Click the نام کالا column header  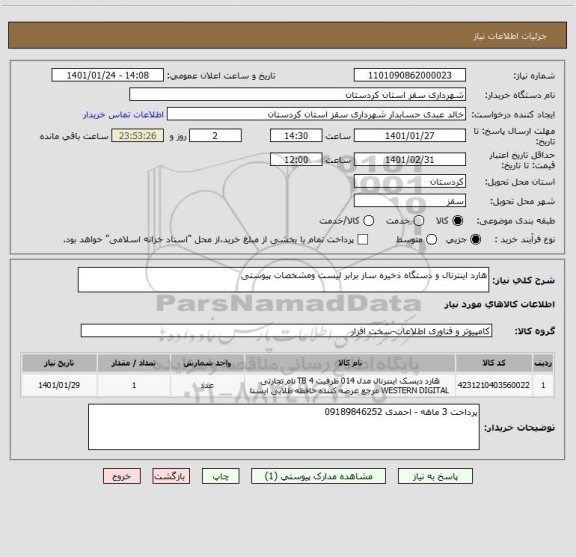[350, 363]
